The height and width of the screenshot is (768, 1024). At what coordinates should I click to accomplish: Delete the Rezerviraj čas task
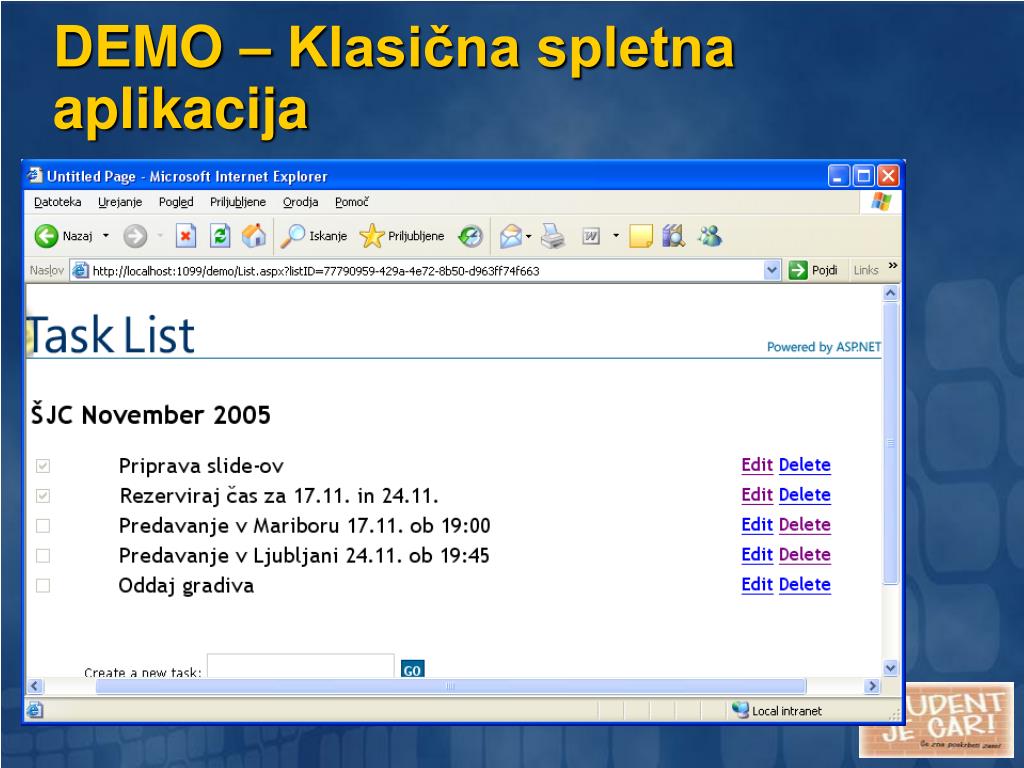coord(805,495)
